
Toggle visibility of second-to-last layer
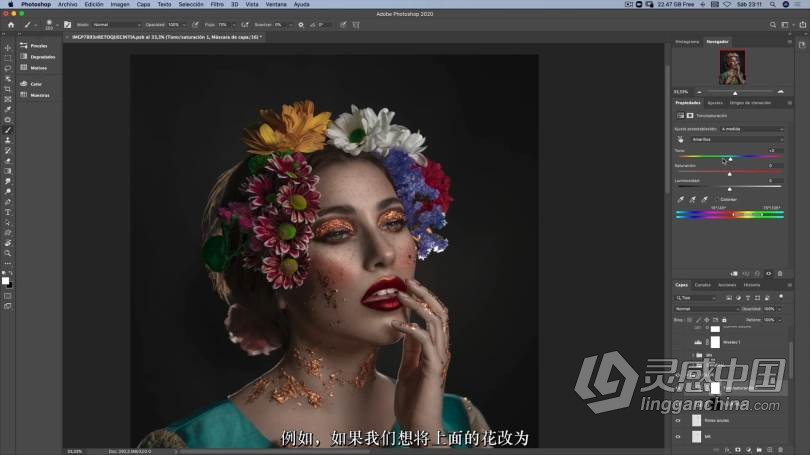coord(678,420)
